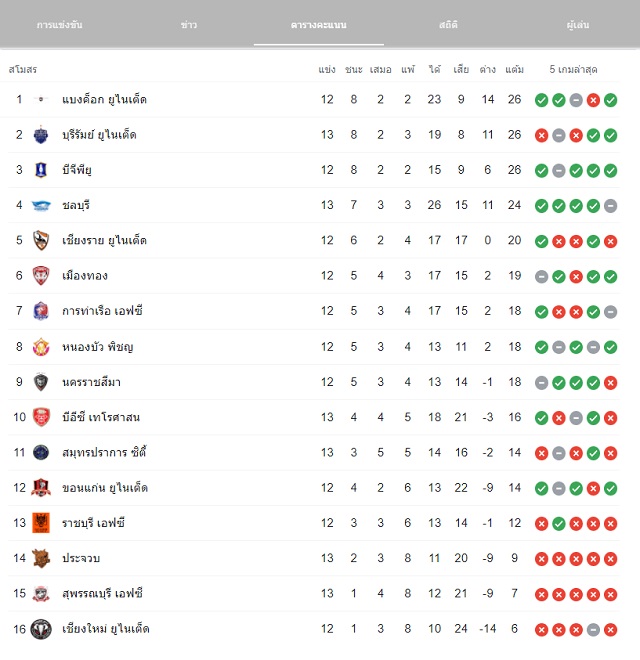Open the นครราชสีมา team name
640x660 pixels.
pos(91,382)
